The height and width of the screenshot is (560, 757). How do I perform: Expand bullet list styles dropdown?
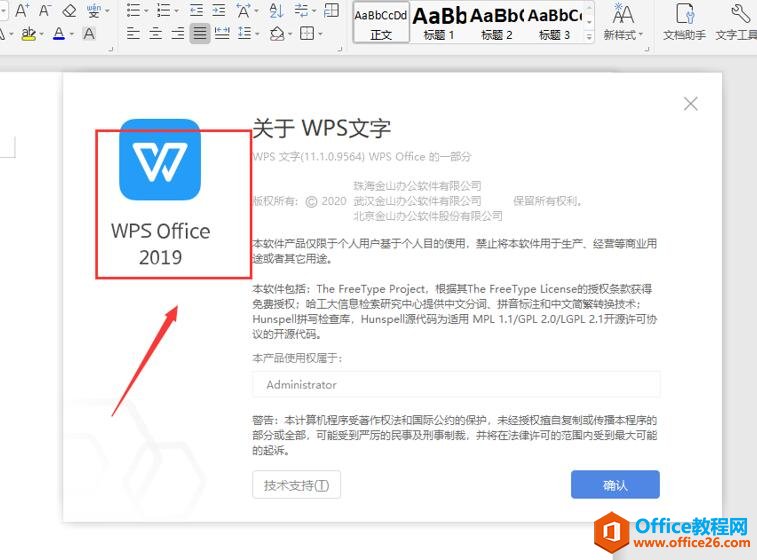pos(146,11)
